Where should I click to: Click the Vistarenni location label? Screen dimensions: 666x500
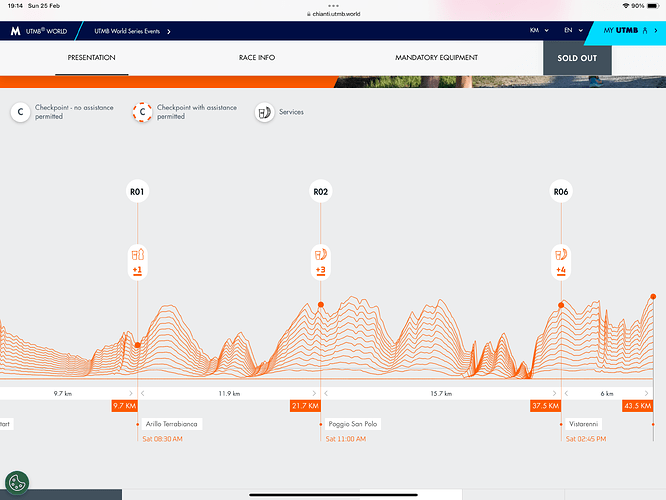click(x=584, y=424)
